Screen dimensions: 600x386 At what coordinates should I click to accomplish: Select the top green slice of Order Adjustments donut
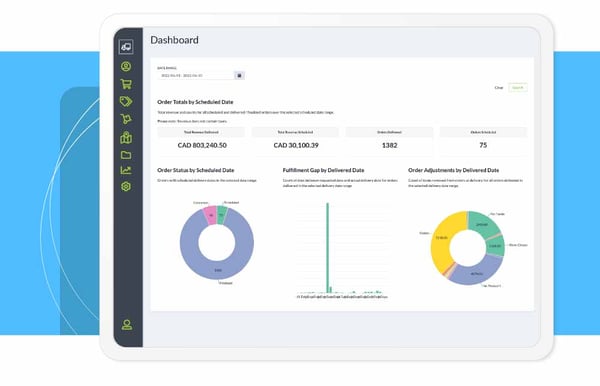[483, 224]
